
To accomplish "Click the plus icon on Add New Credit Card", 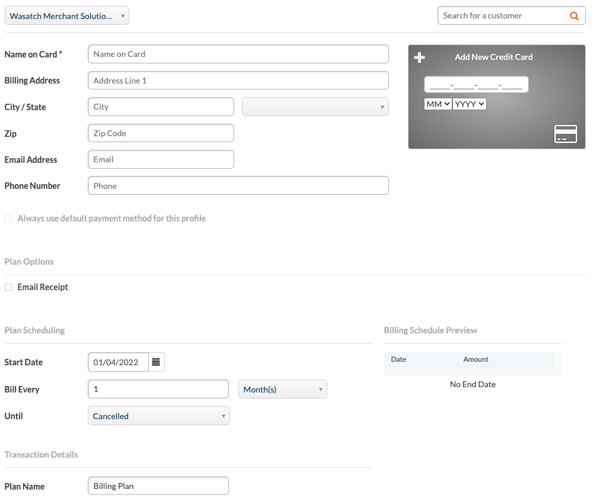I will (419, 57).
